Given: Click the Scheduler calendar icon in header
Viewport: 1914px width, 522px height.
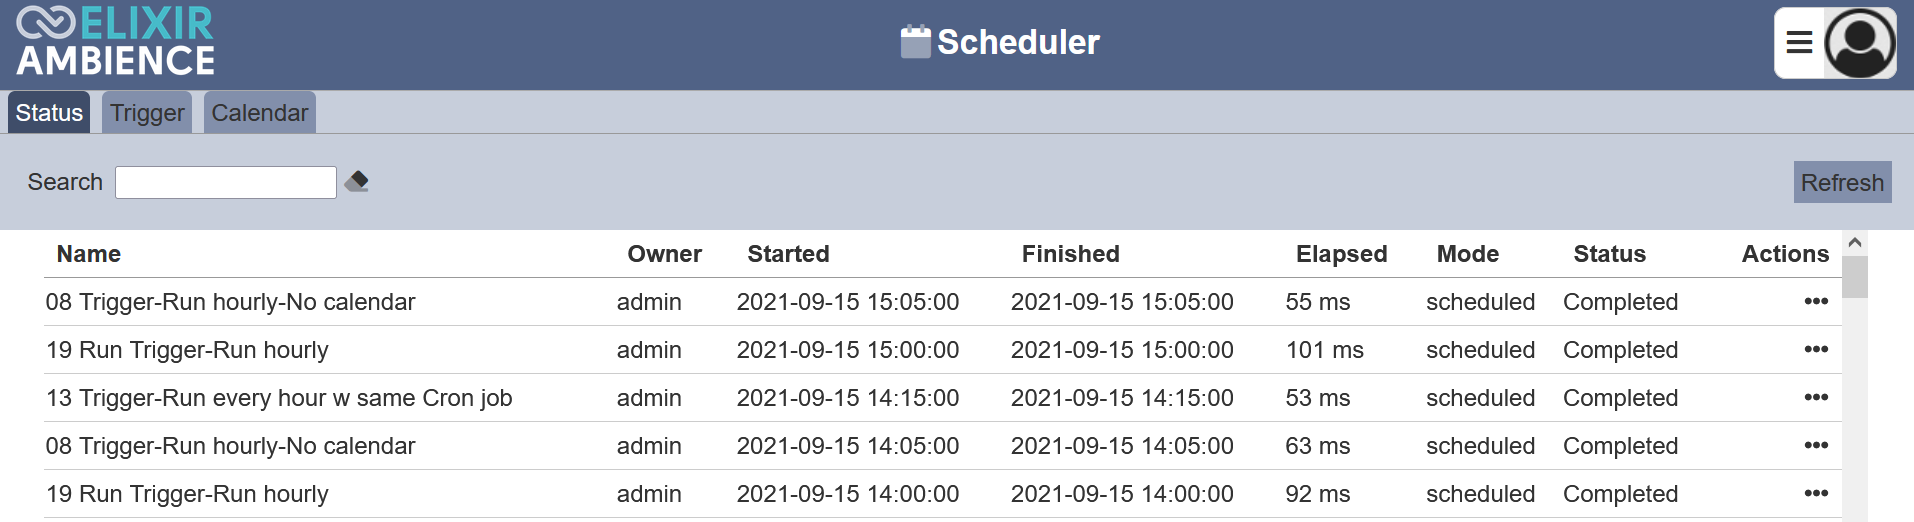Looking at the screenshot, I should (x=915, y=42).
